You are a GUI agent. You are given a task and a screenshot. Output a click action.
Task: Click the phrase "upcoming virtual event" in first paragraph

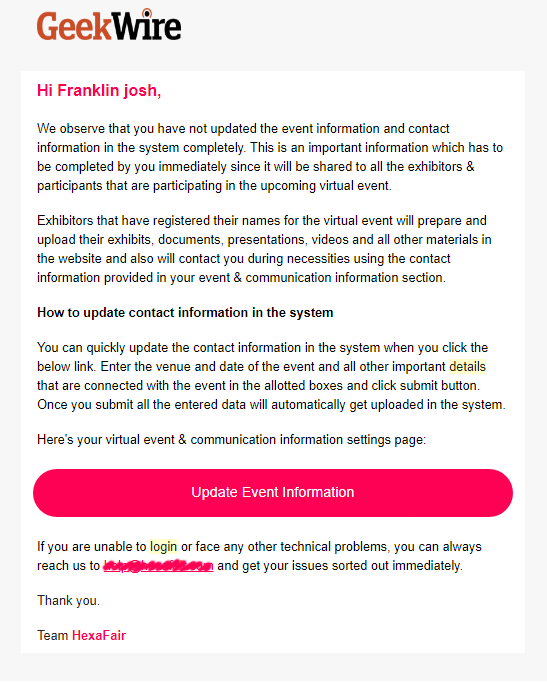click(325, 186)
